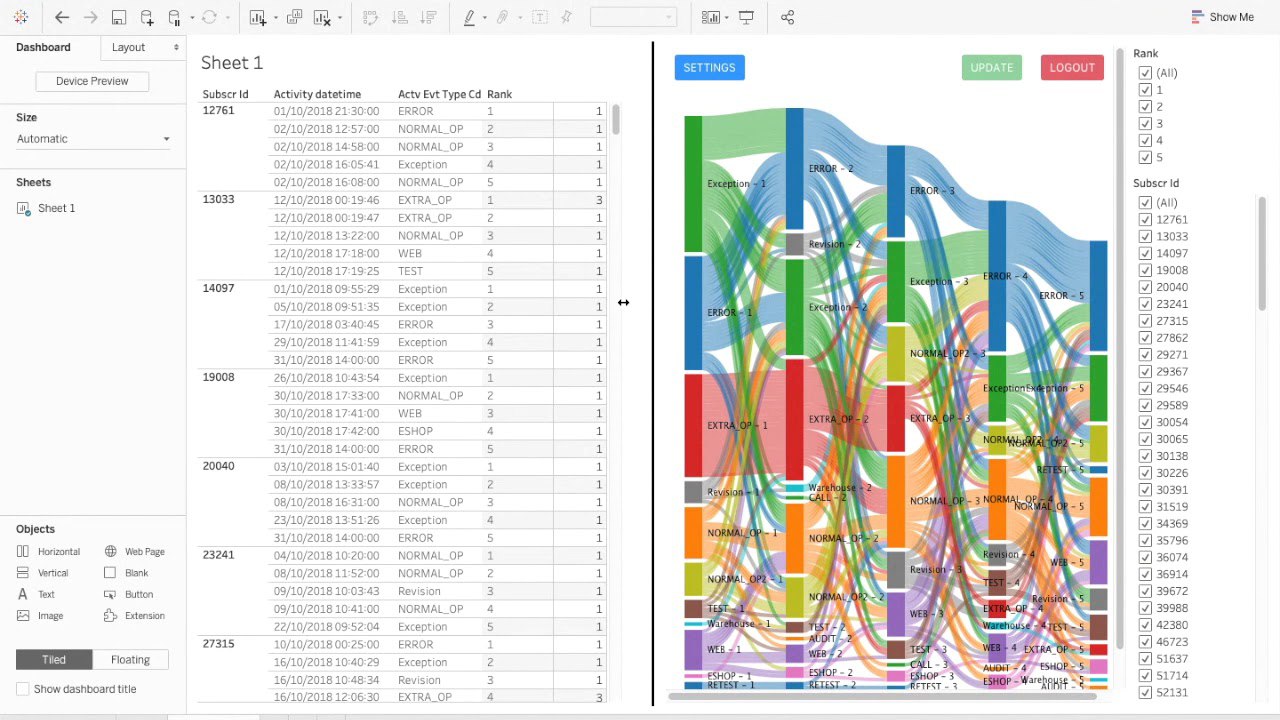Check the Show dashboard title box
This screenshot has height=720, width=1280.
point(23,689)
